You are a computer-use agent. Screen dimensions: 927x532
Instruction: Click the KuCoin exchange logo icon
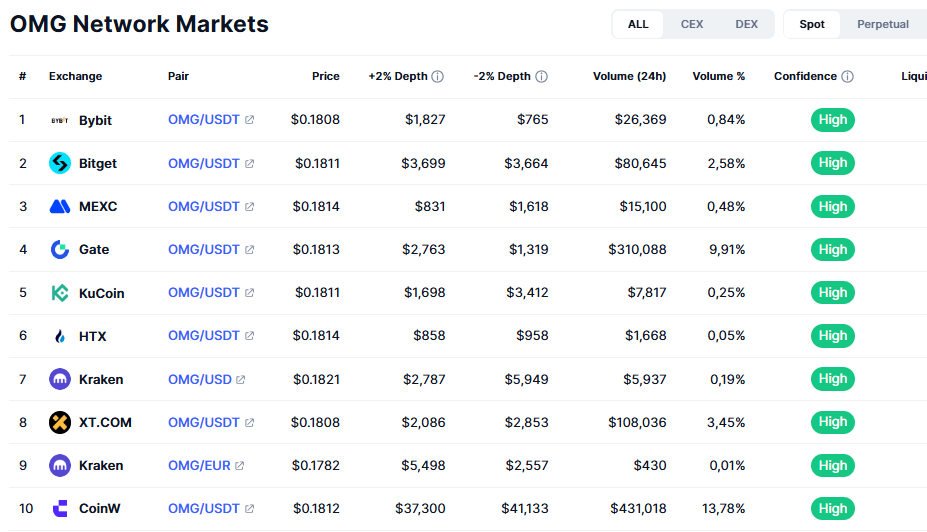click(60, 293)
